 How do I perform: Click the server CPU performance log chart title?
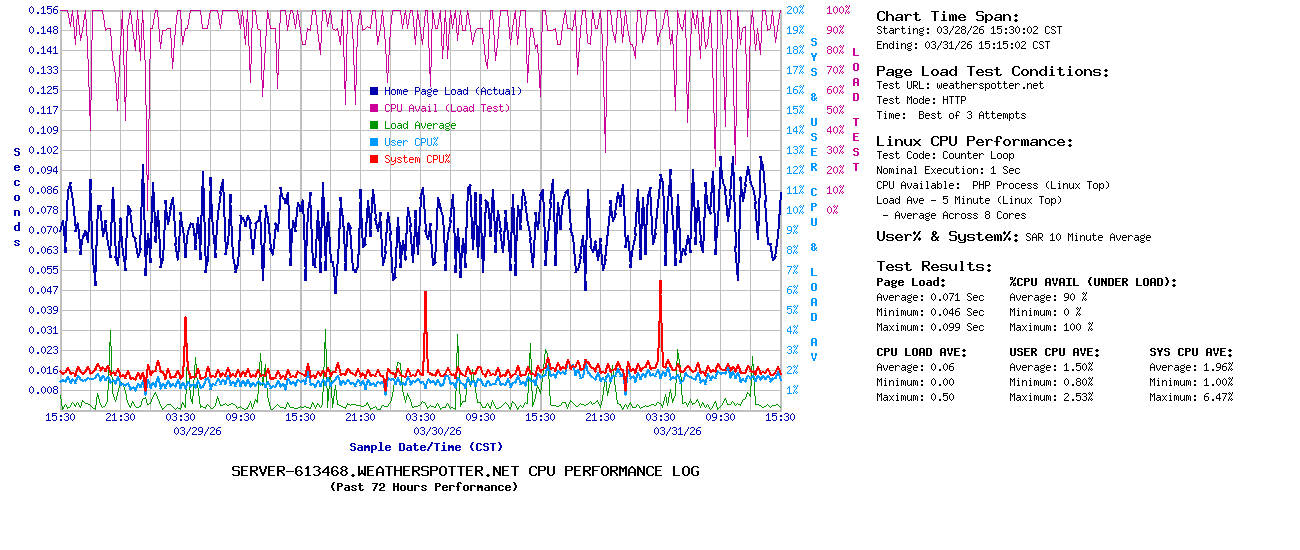pyautogui.click(x=465, y=471)
